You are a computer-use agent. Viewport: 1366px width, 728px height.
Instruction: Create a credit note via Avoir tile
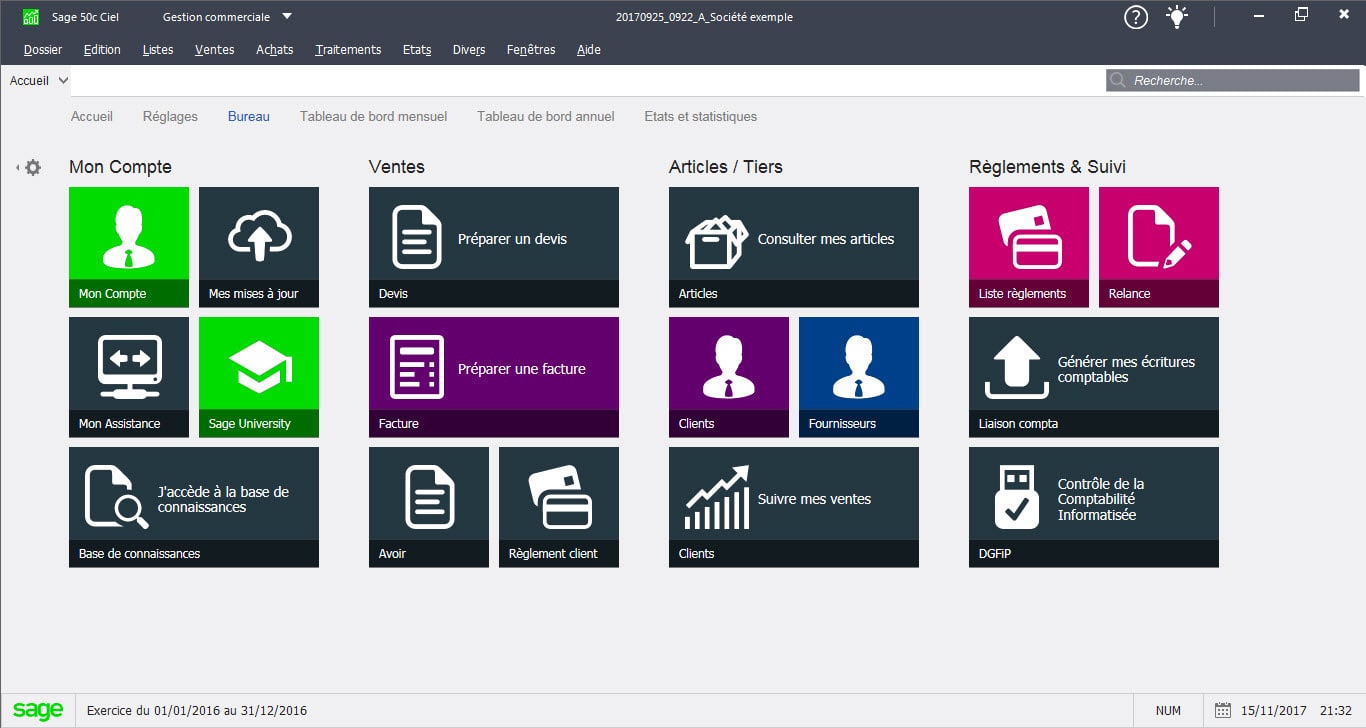click(x=428, y=506)
